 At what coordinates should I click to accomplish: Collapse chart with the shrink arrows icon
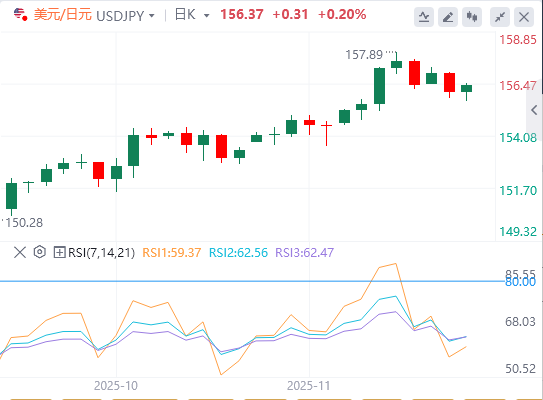[500, 17]
